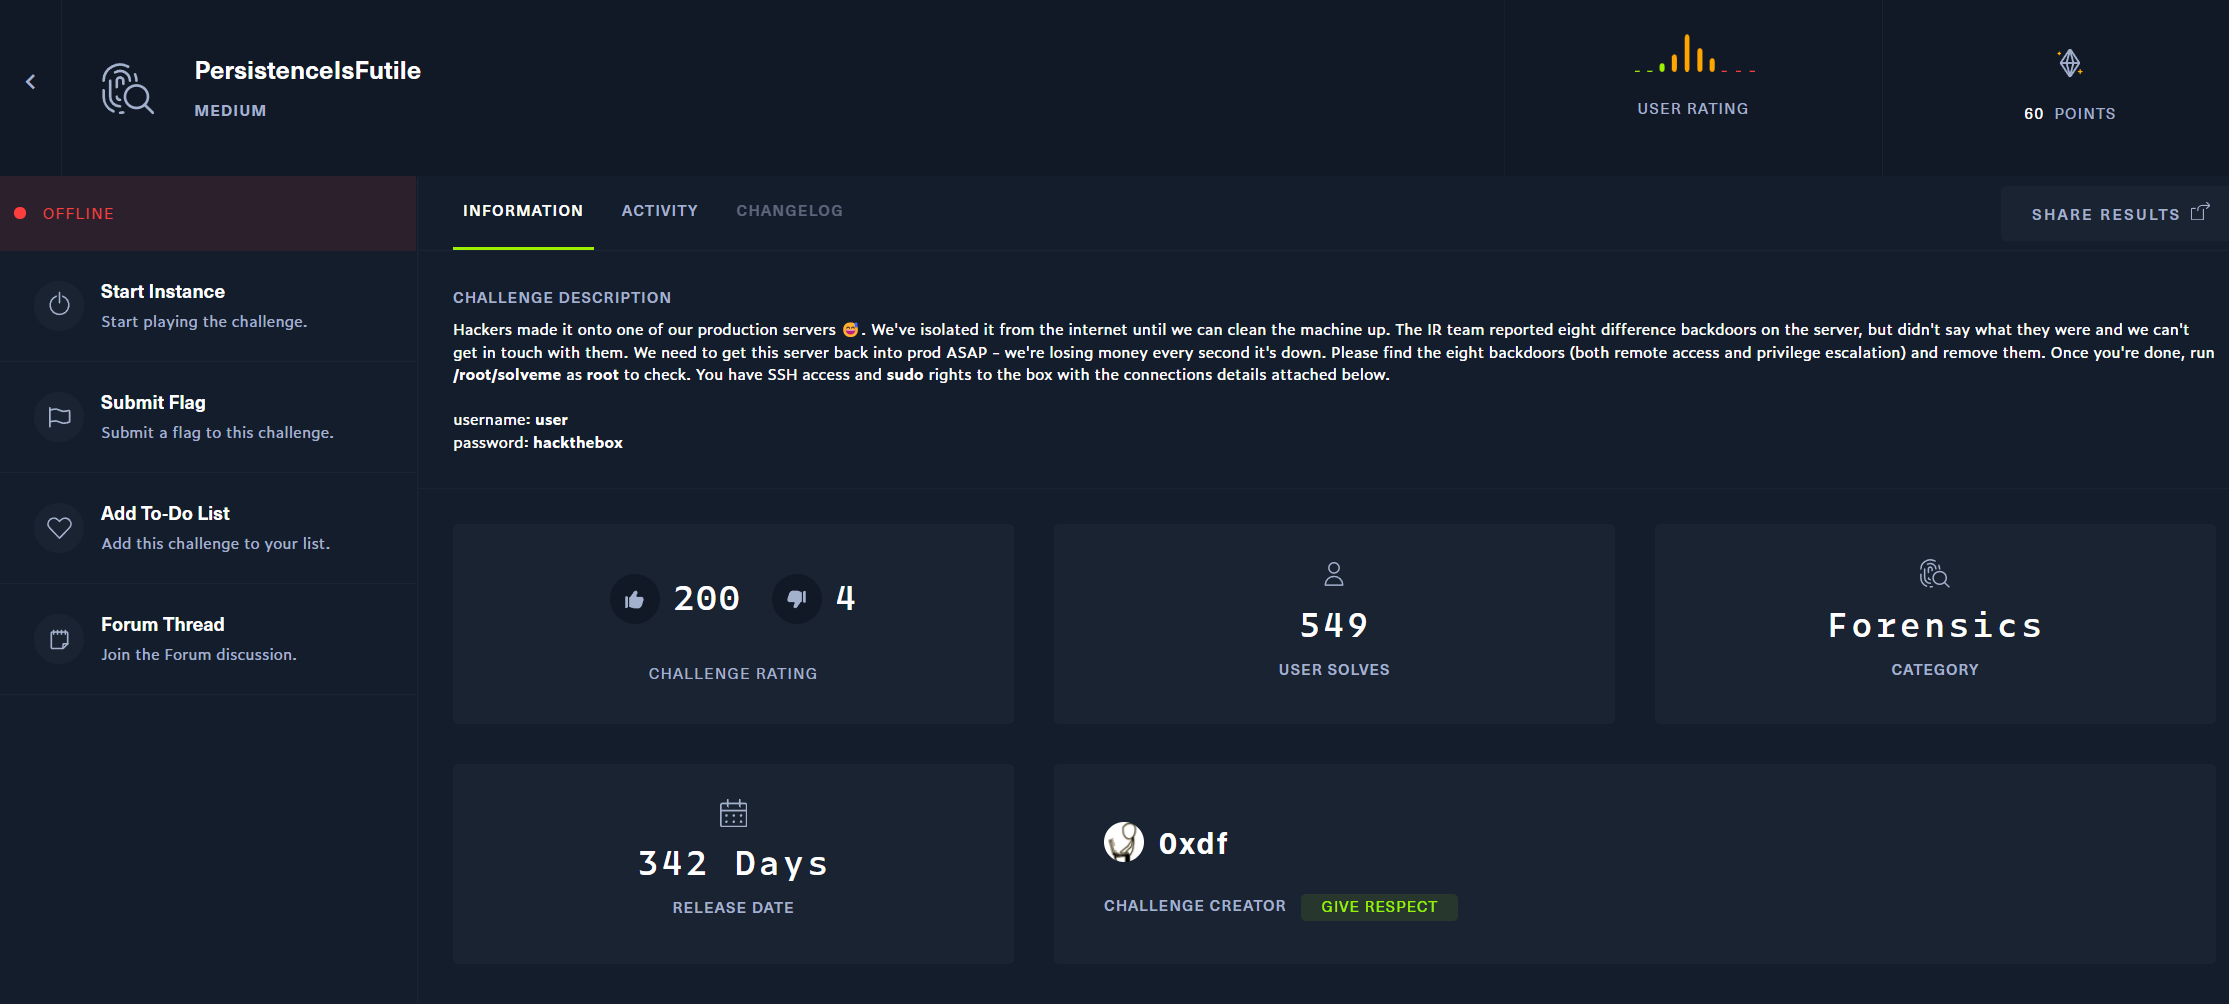Add challenge to To-Do List
The height and width of the screenshot is (1004, 2229).
click(x=208, y=528)
